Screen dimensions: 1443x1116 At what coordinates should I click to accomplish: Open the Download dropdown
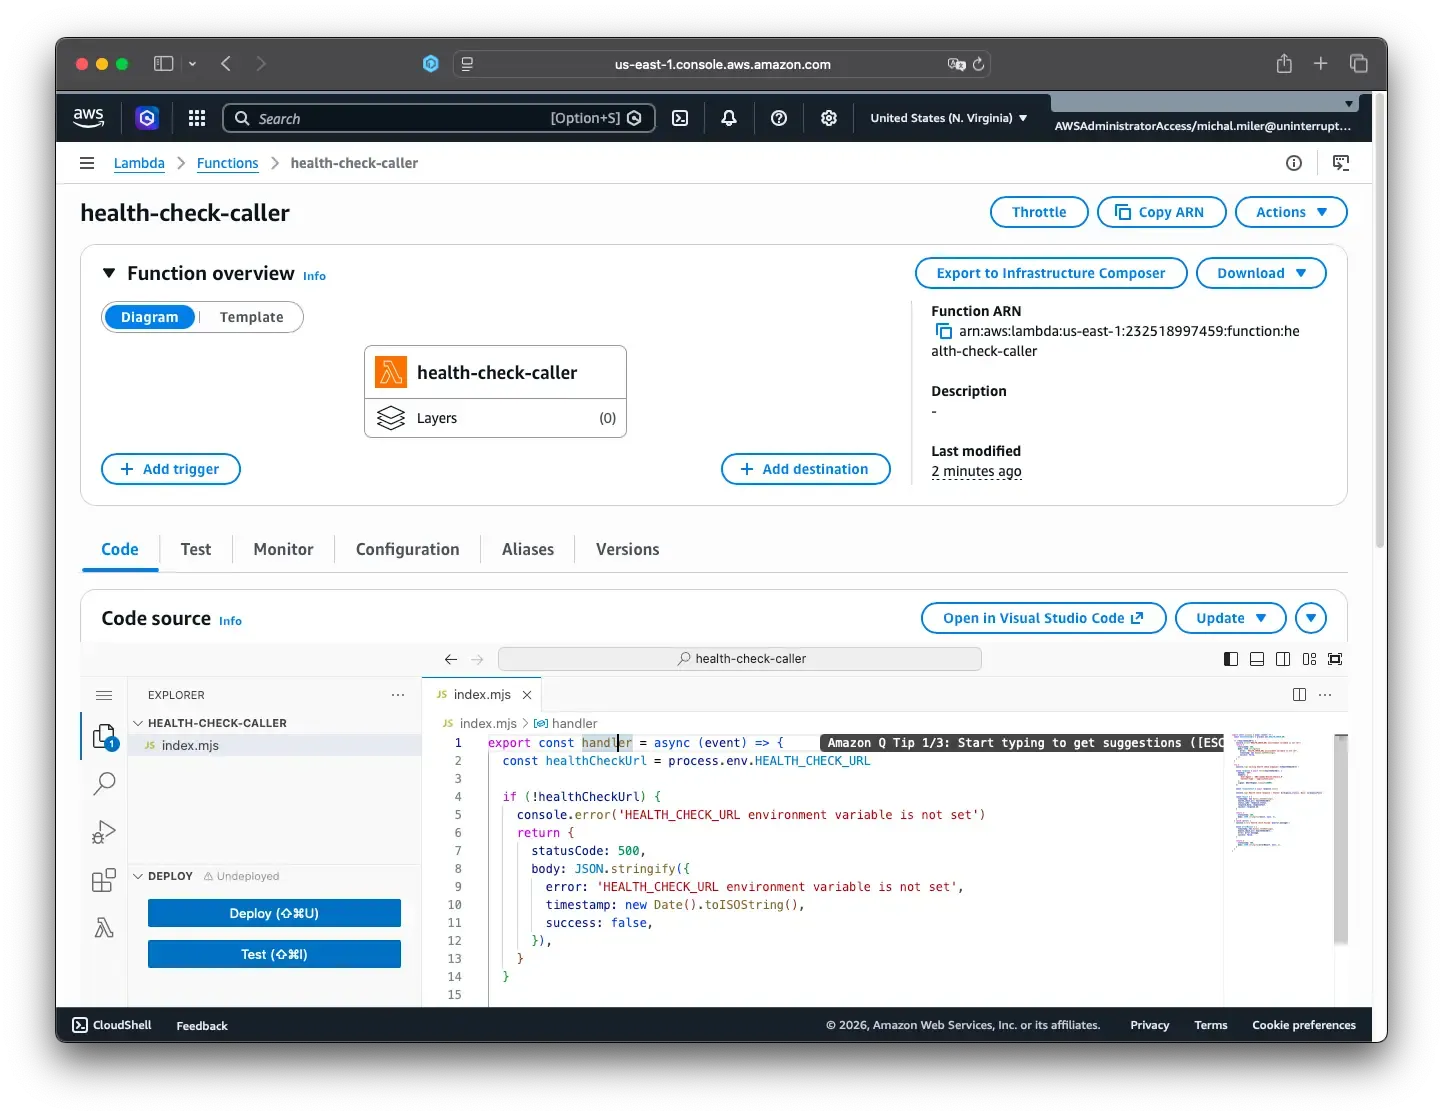[x=1261, y=273]
